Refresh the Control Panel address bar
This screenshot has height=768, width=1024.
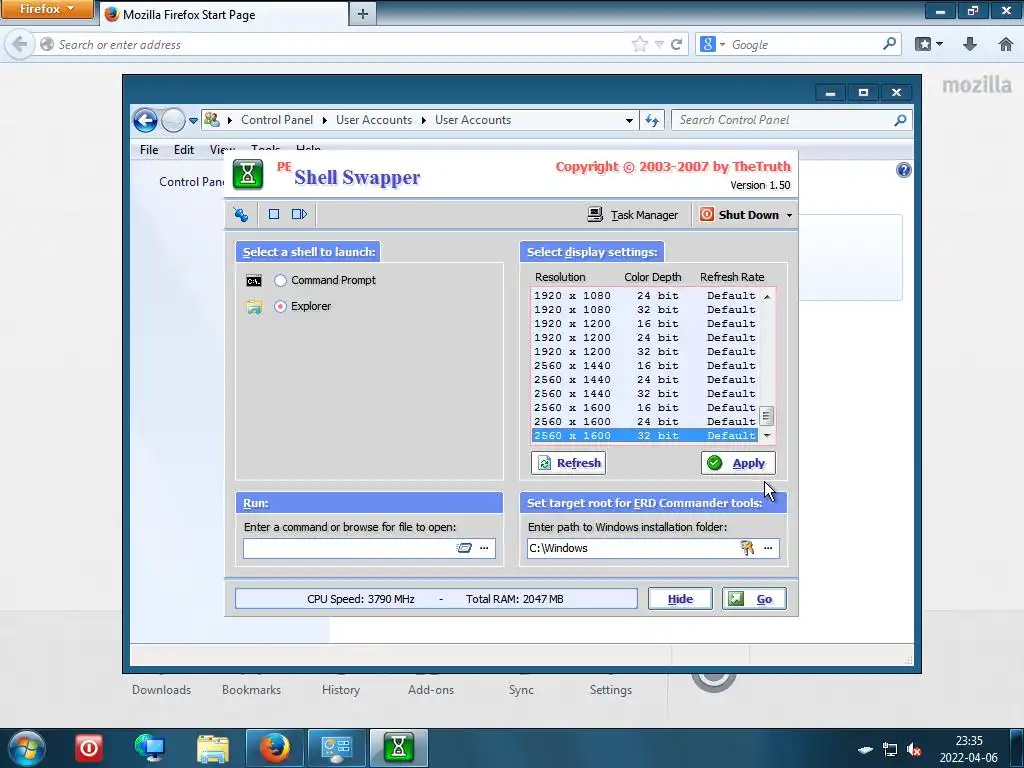click(652, 120)
